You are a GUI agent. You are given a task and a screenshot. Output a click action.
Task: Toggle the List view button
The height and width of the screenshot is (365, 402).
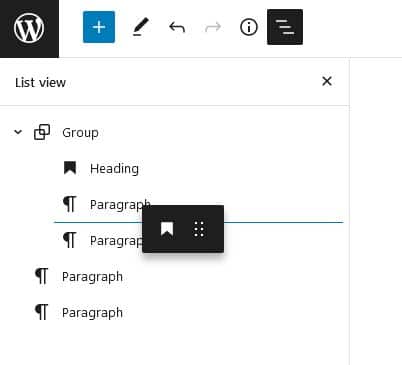tap(285, 27)
